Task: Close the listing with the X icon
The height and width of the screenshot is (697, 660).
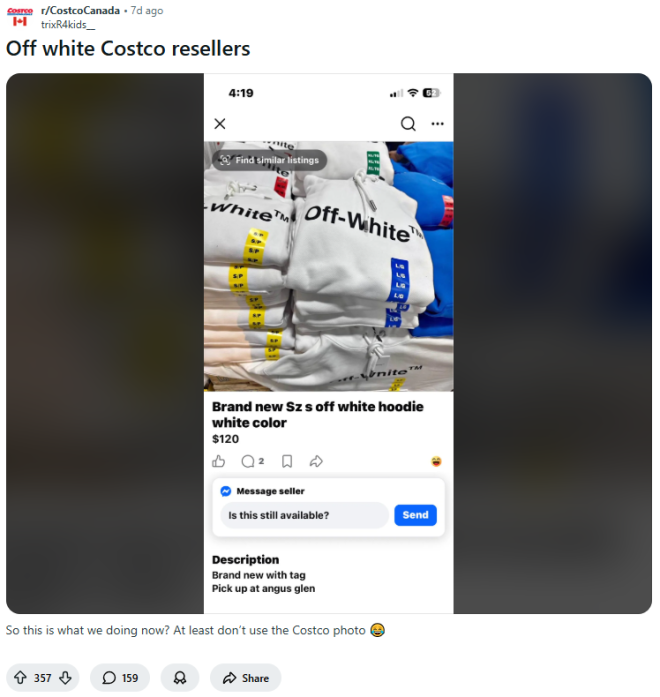Action: click(x=220, y=124)
